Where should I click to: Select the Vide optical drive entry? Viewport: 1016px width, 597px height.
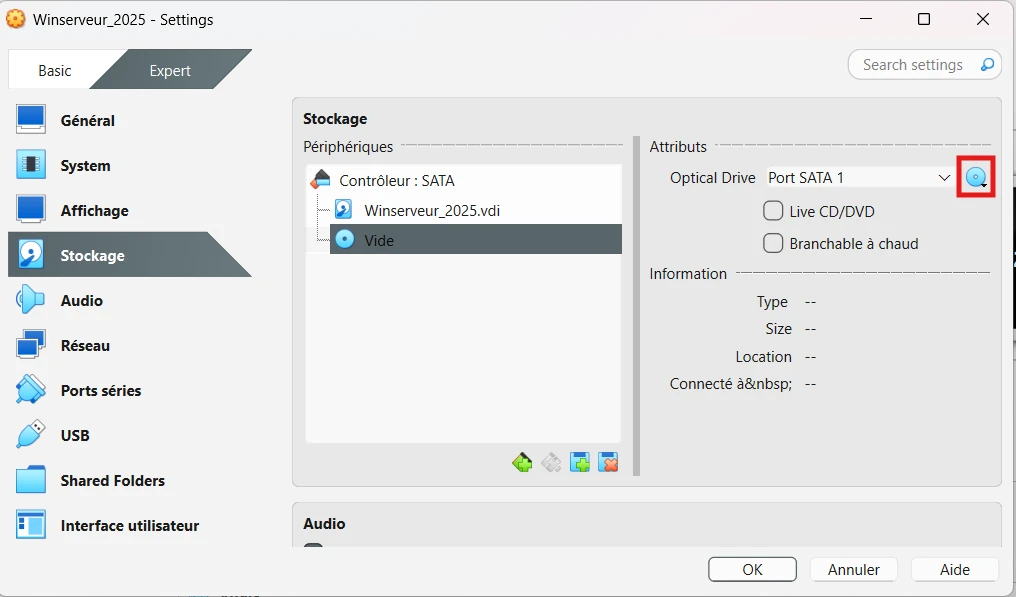click(x=476, y=240)
